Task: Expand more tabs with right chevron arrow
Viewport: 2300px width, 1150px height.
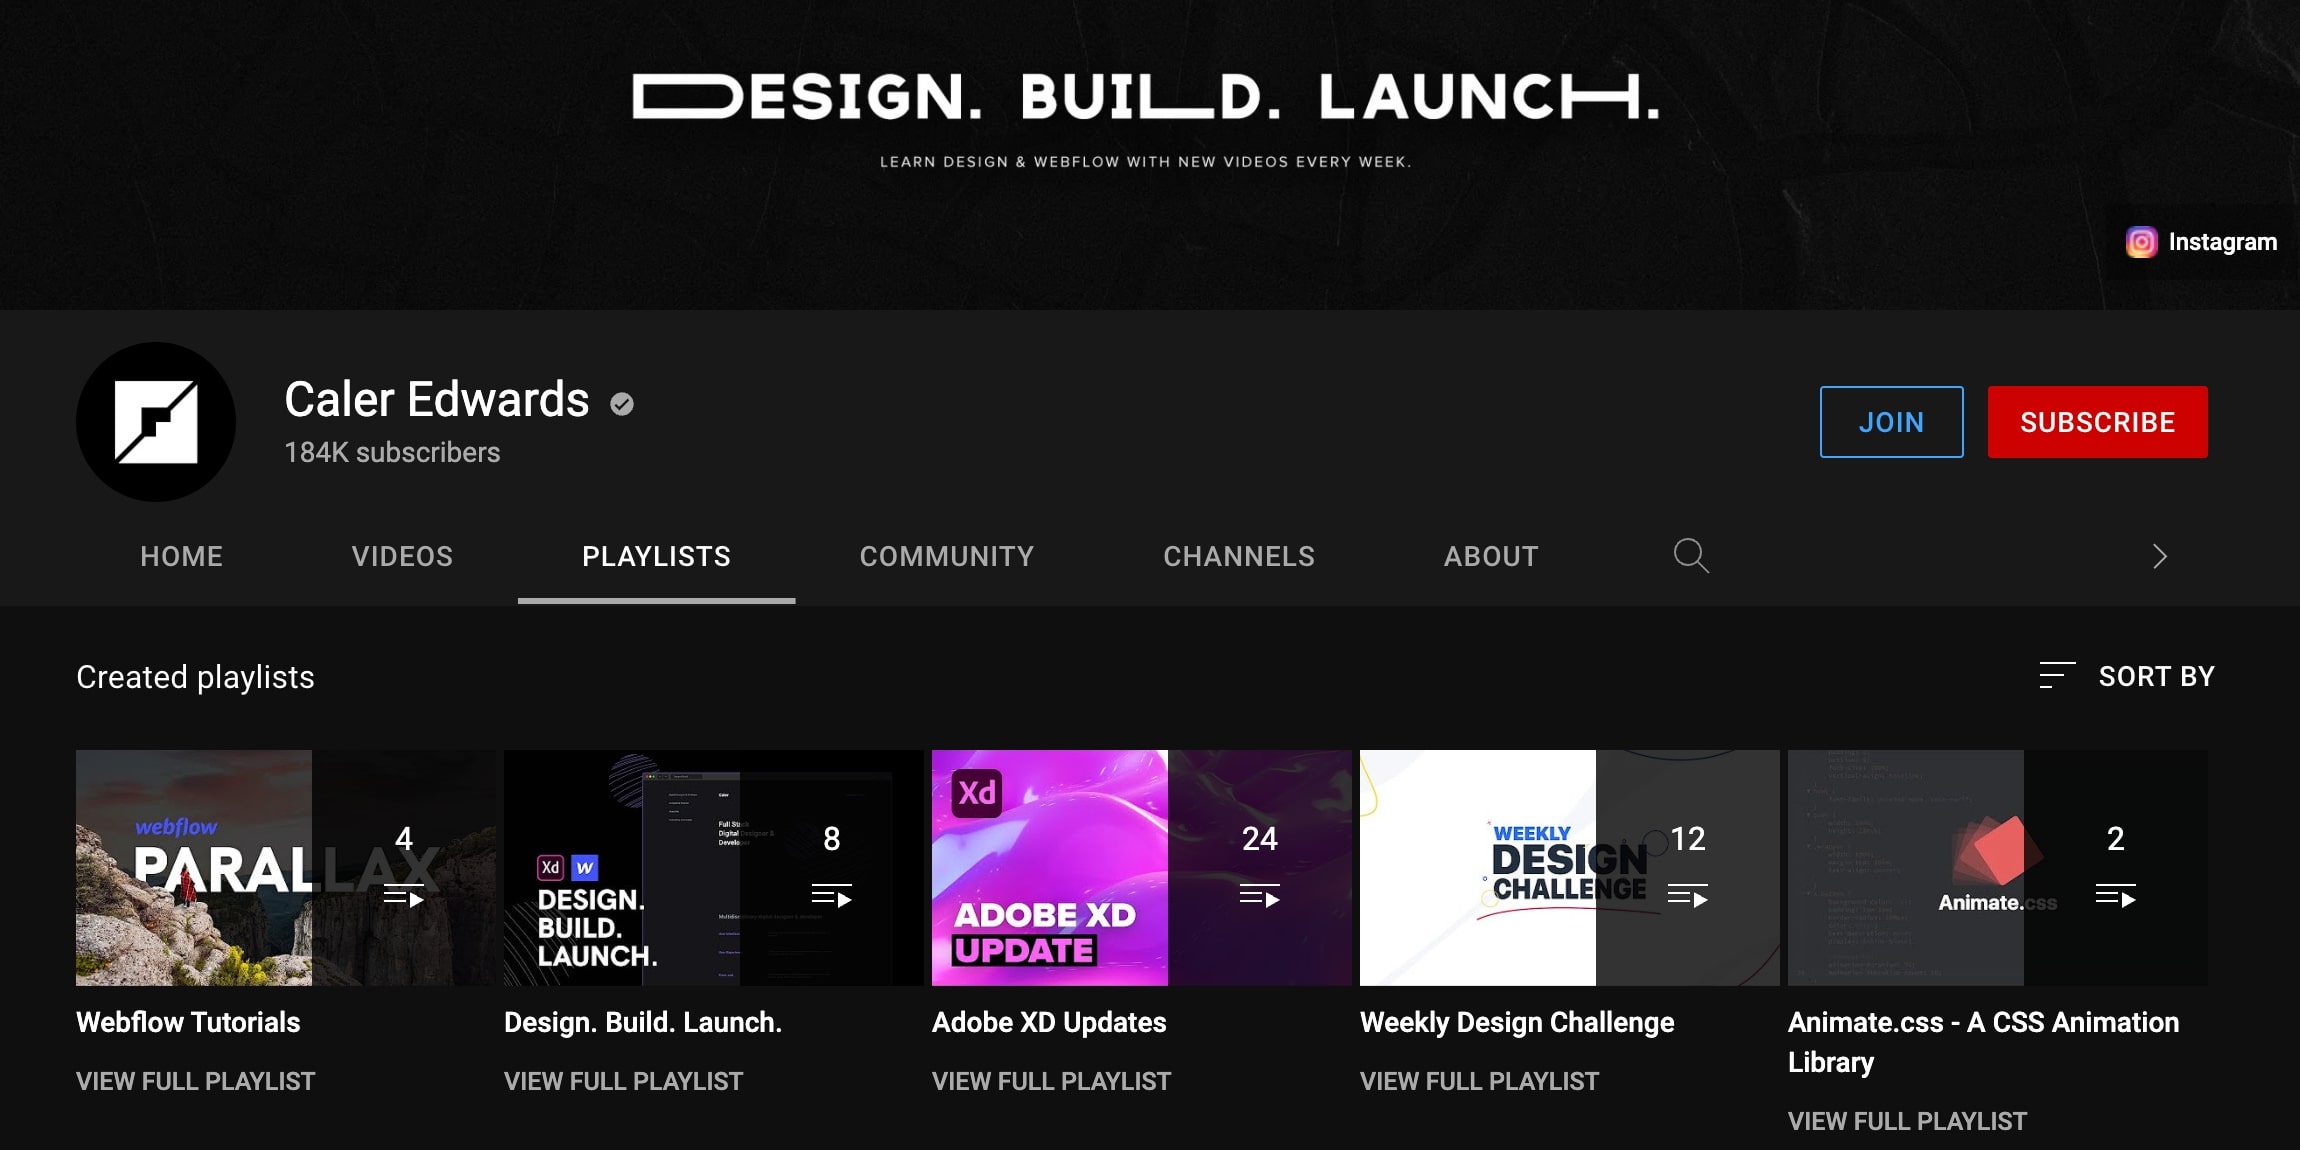Action: click(x=2160, y=556)
